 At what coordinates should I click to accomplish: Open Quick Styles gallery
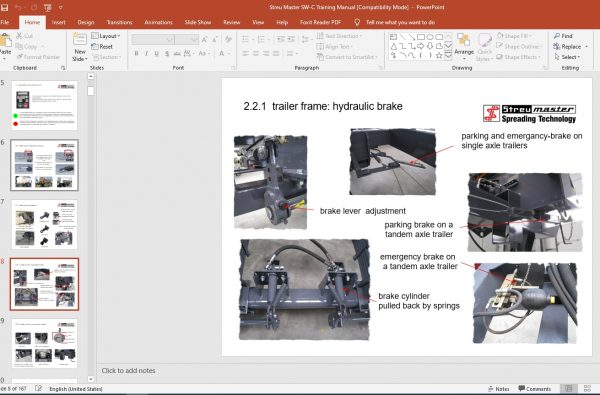[x=484, y=47]
